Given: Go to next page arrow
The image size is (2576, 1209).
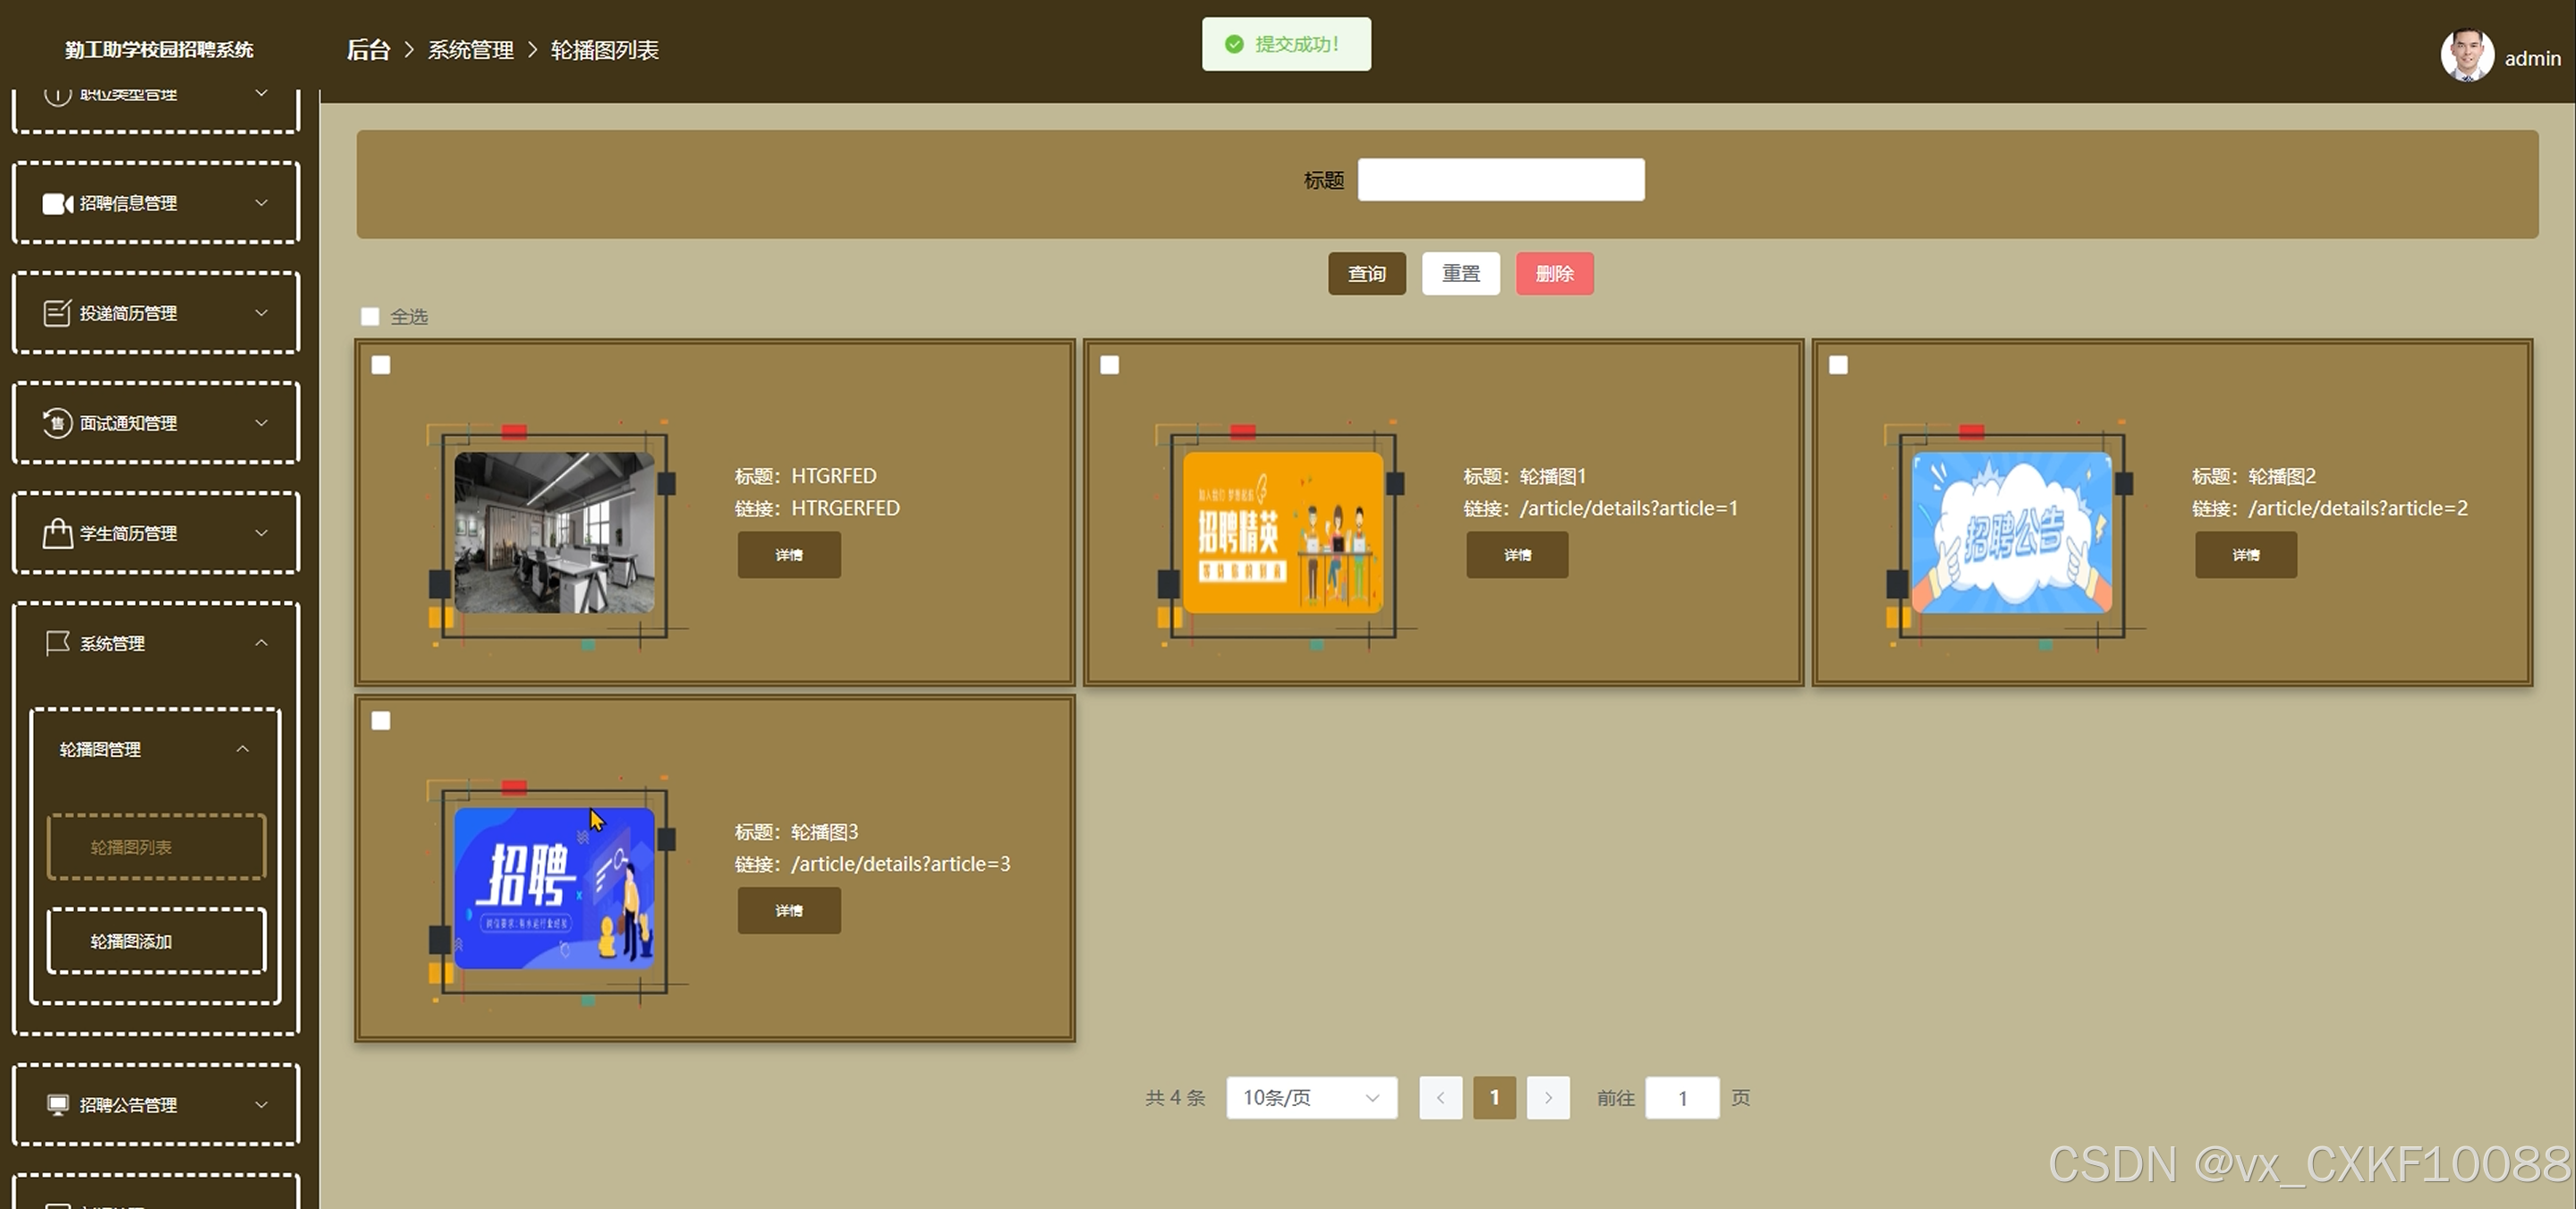Looking at the screenshot, I should [x=1547, y=1098].
